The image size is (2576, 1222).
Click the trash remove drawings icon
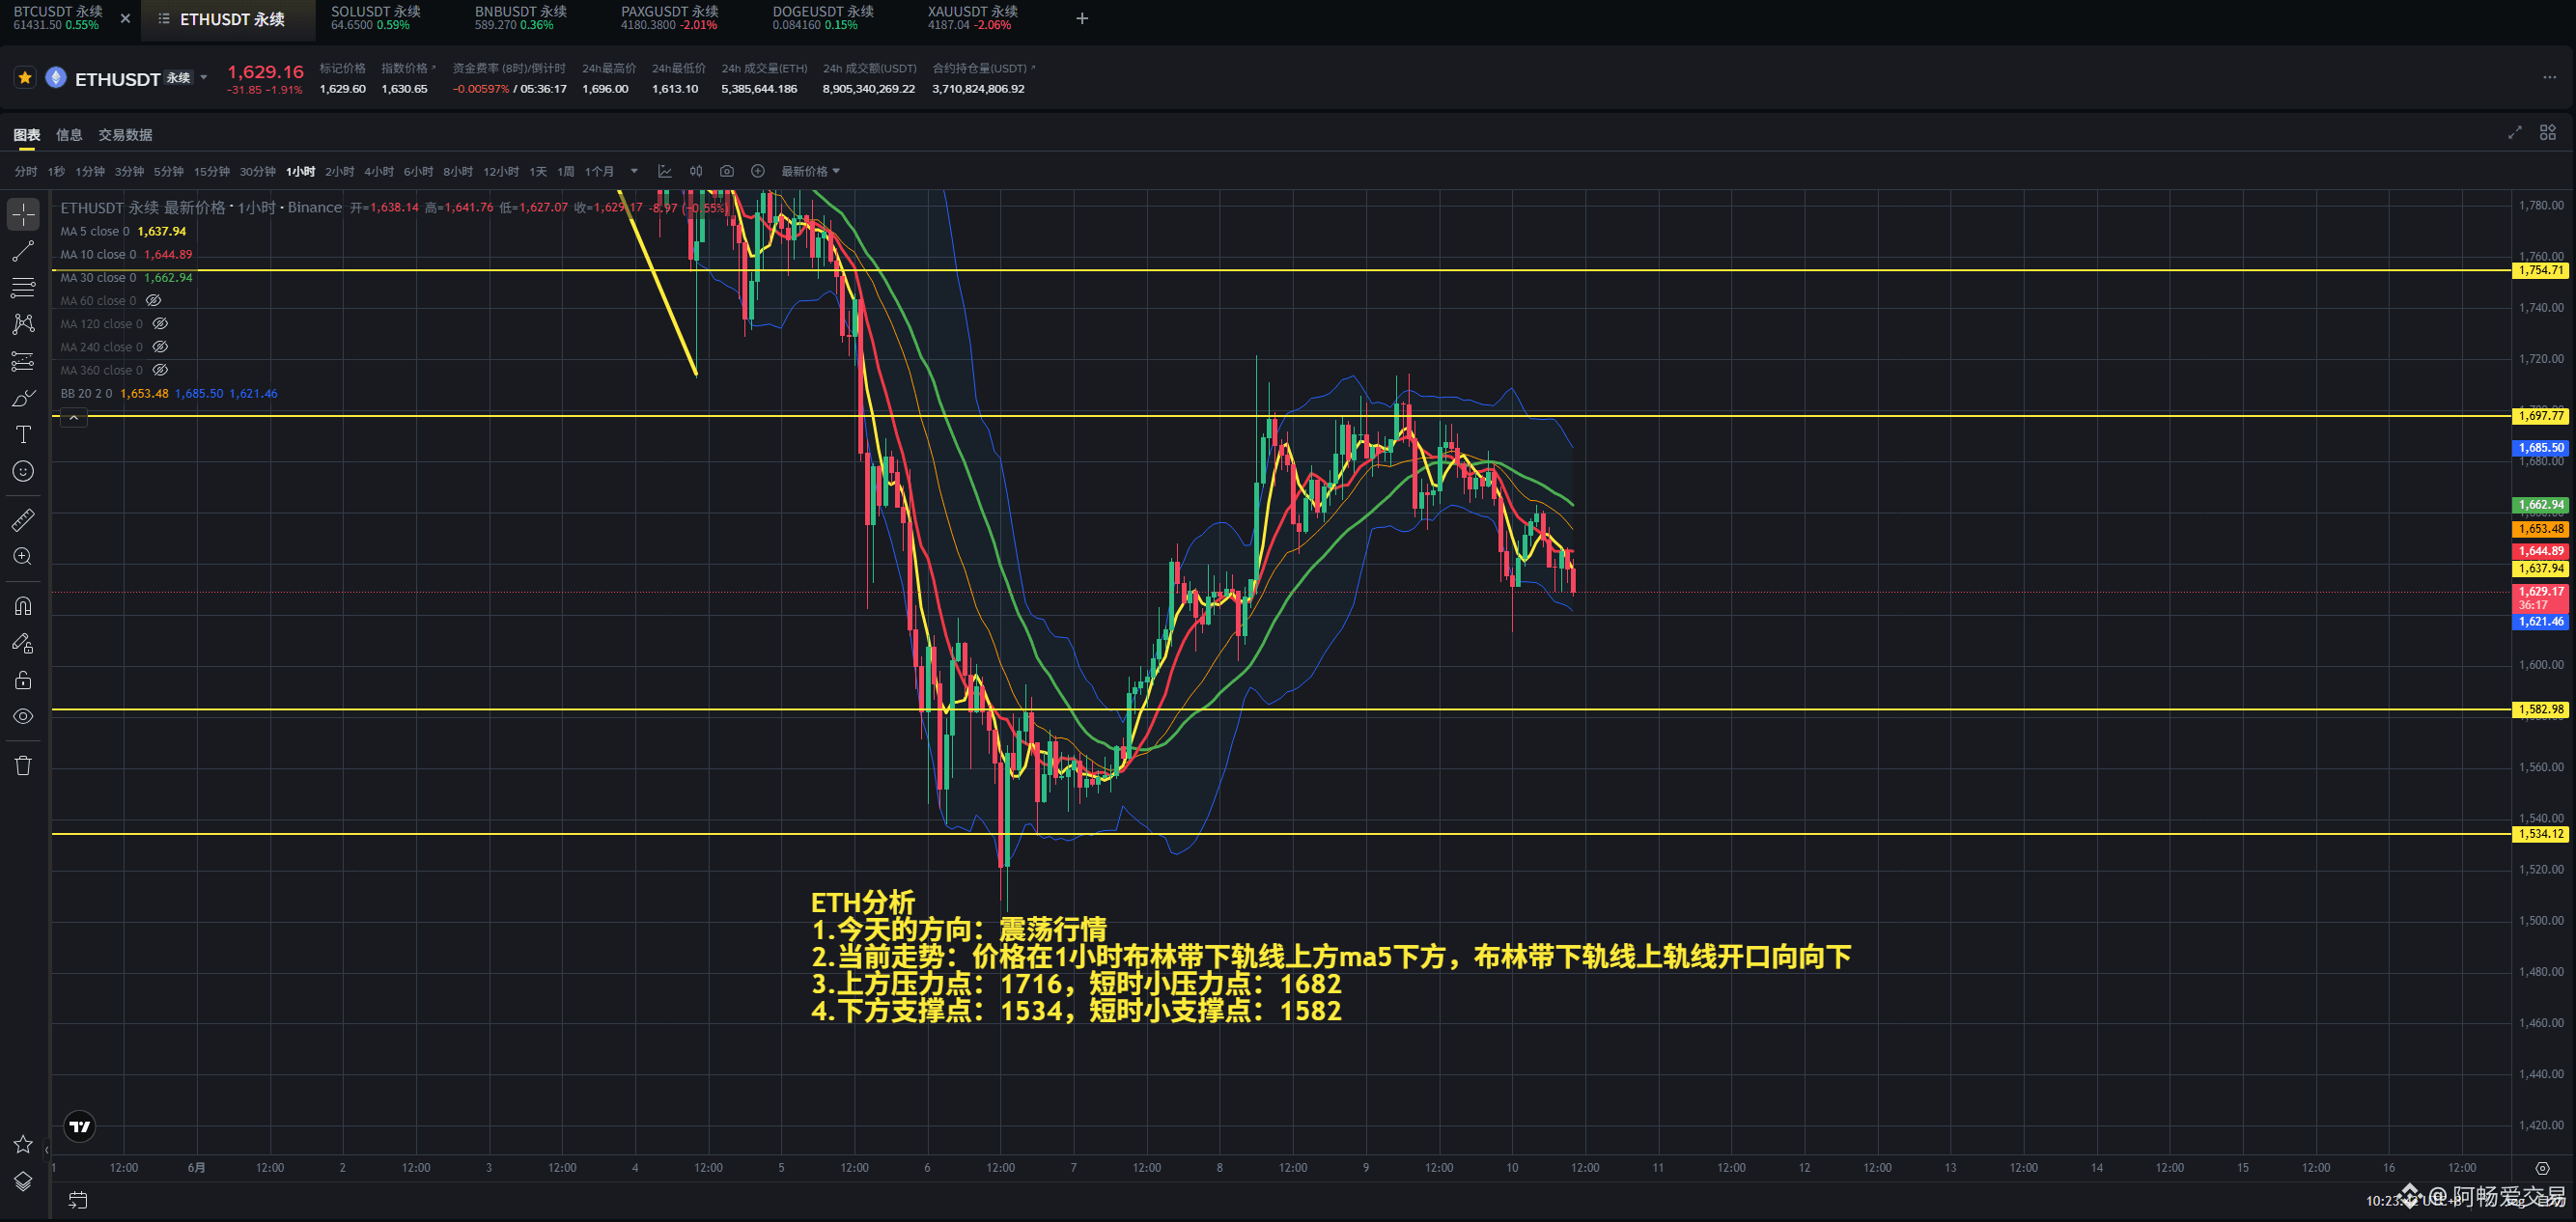pyautogui.click(x=23, y=766)
